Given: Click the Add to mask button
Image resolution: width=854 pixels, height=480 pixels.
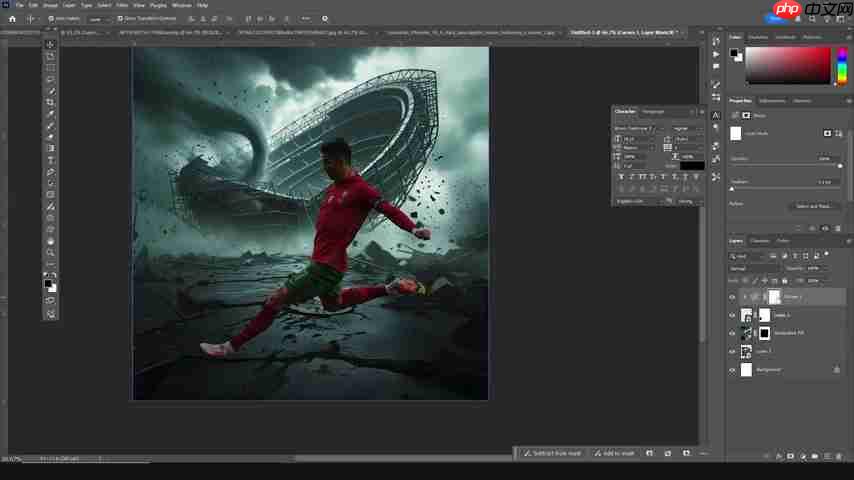Looking at the screenshot, I should click(616, 453).
